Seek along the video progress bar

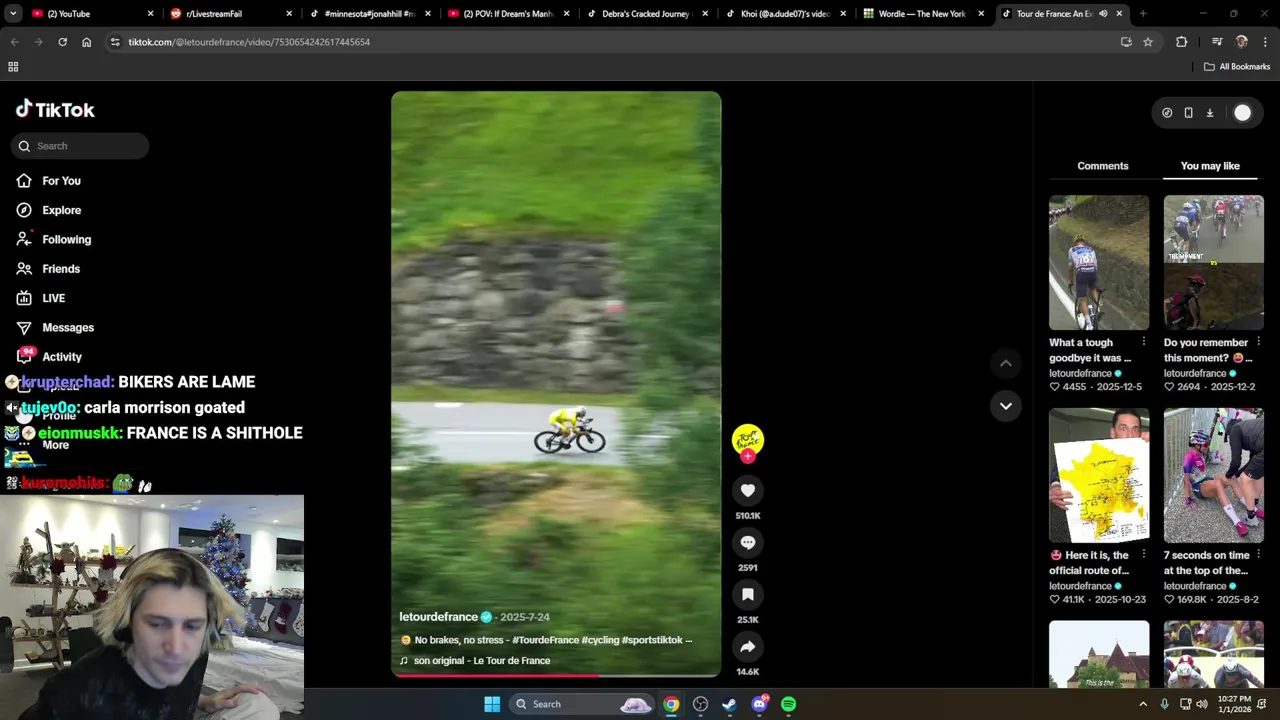[x=556, y=676]
